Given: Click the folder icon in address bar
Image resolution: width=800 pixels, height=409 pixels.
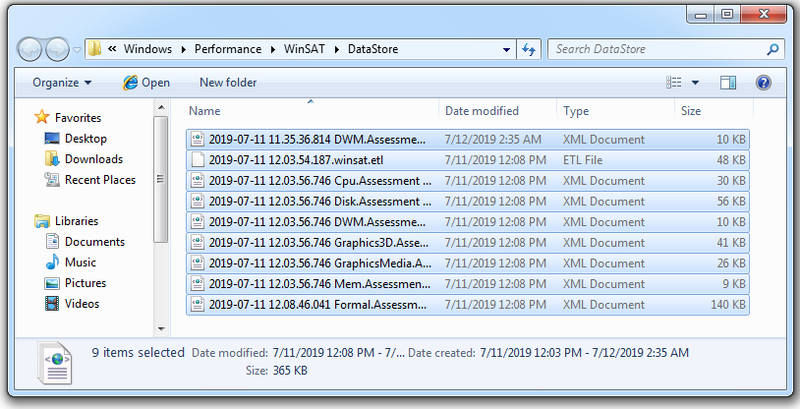Looking at the screenshot, I should (95, 49).
